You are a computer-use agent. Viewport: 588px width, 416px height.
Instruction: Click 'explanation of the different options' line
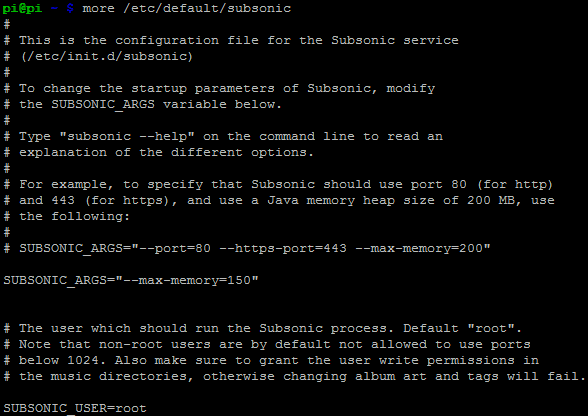click(x=166, y=152)
